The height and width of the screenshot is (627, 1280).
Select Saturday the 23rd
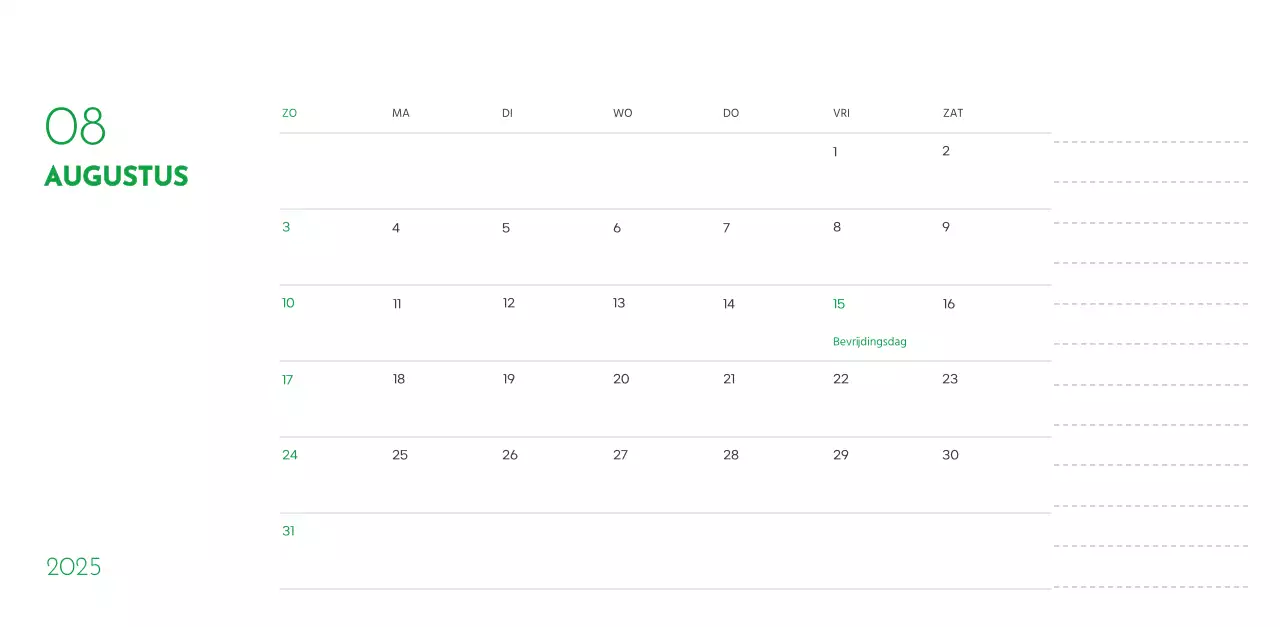coord(950,379)
